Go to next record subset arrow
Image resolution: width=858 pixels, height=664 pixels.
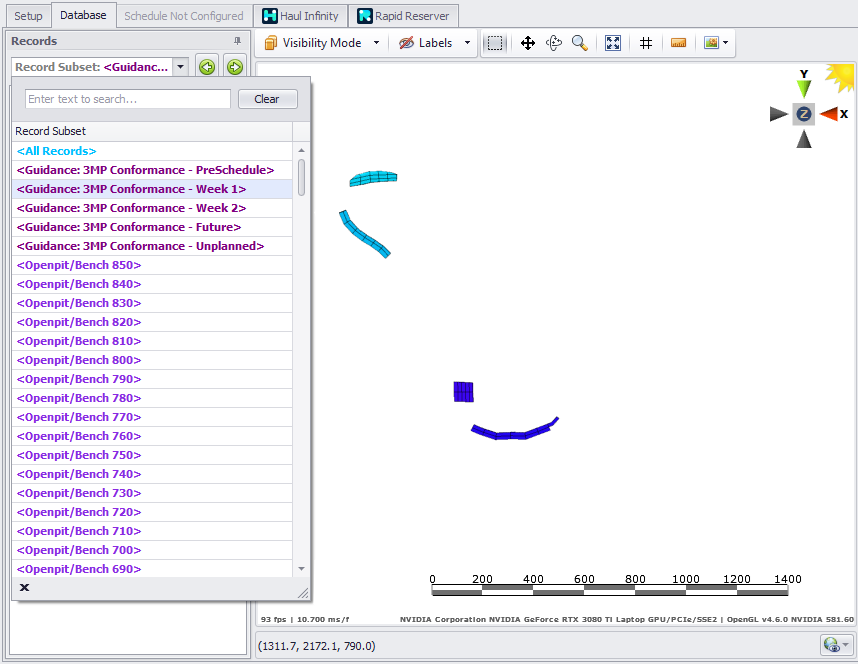(235, 67)
